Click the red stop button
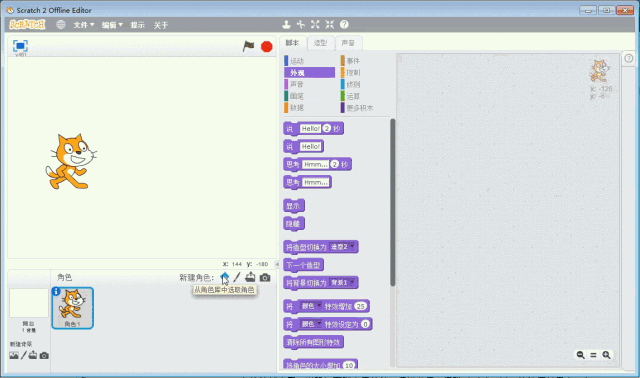 [x=267, y=47]
